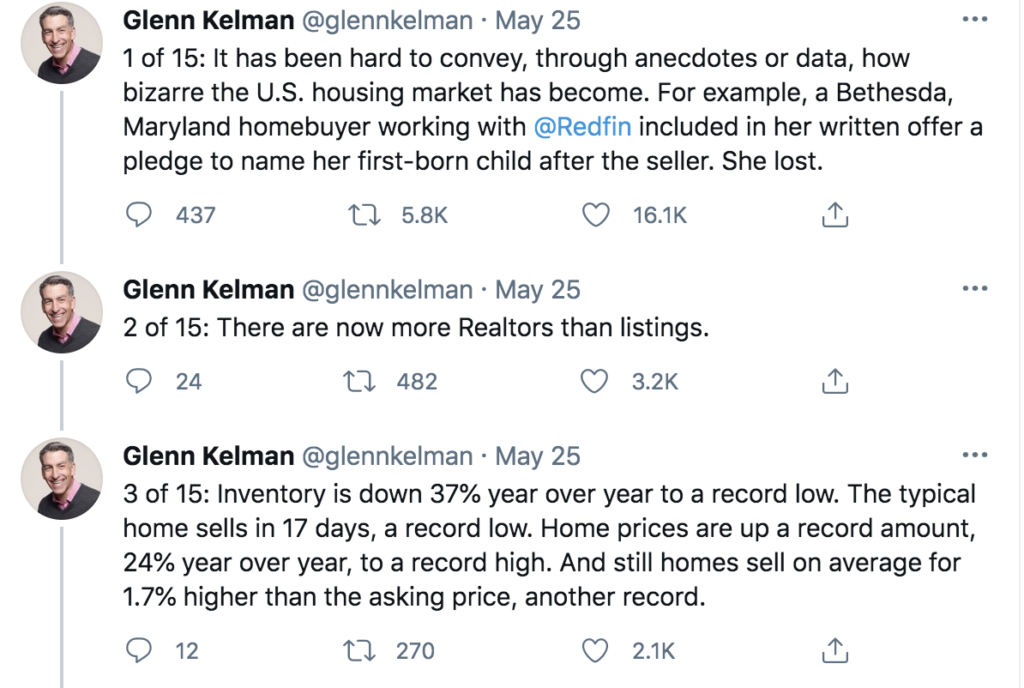Share the 3 of 15 tweet
The width and height of the screenshot is (1024, 688).
(x=835, y=651)
